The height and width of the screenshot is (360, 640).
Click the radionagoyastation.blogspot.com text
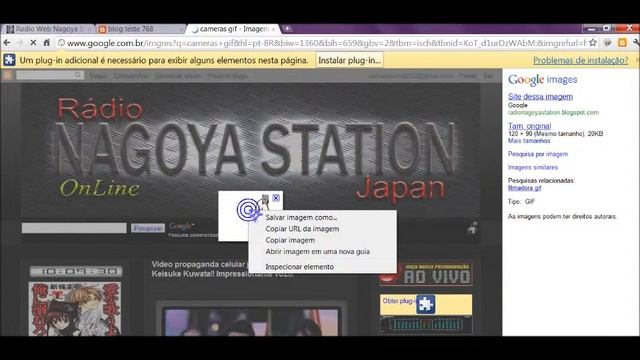click(553, 112)
